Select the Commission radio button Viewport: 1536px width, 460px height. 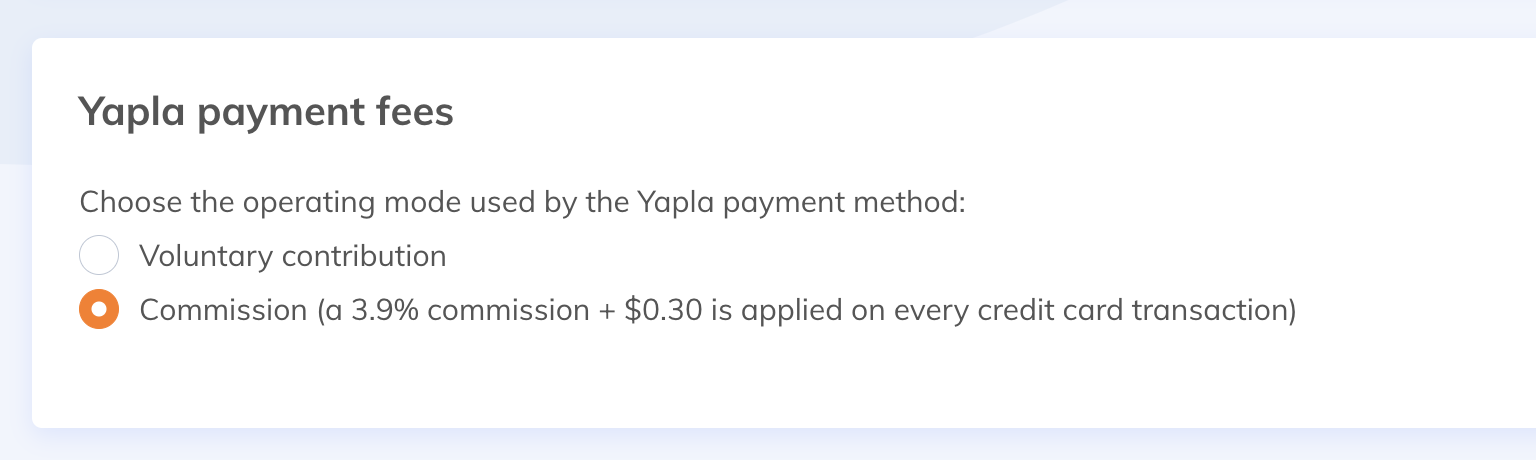tap(99, 310)
